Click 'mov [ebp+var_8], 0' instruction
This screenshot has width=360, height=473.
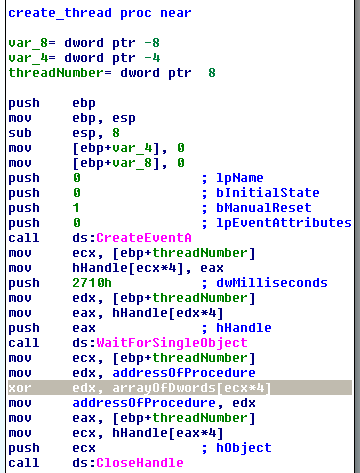pyautogui.click(x=96, y=163)
